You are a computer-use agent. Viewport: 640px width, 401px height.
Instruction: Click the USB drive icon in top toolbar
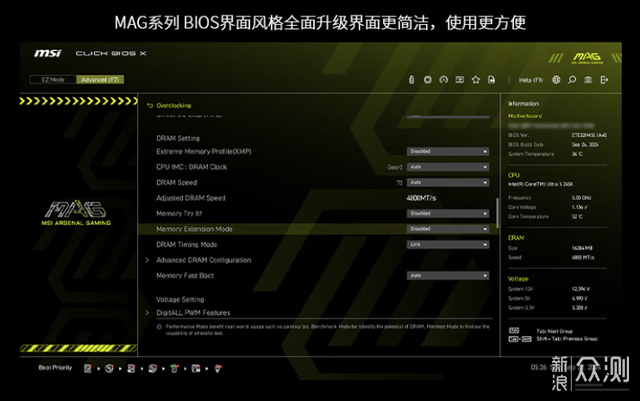click(x=411, y=80)
